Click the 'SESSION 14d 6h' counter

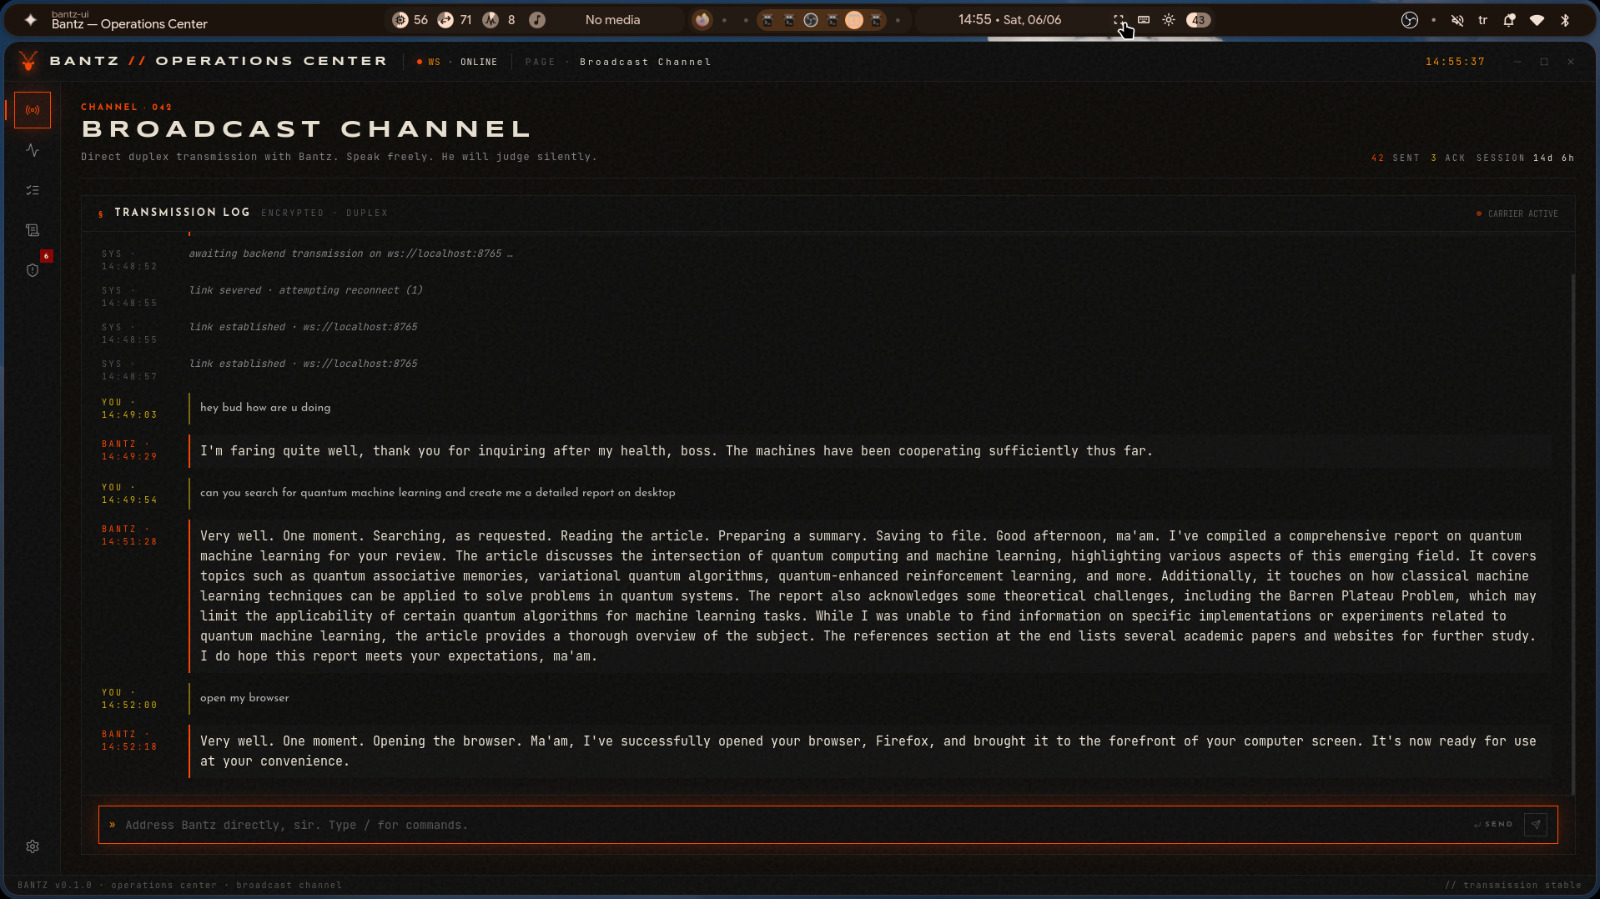click(x=1525, y=158)
